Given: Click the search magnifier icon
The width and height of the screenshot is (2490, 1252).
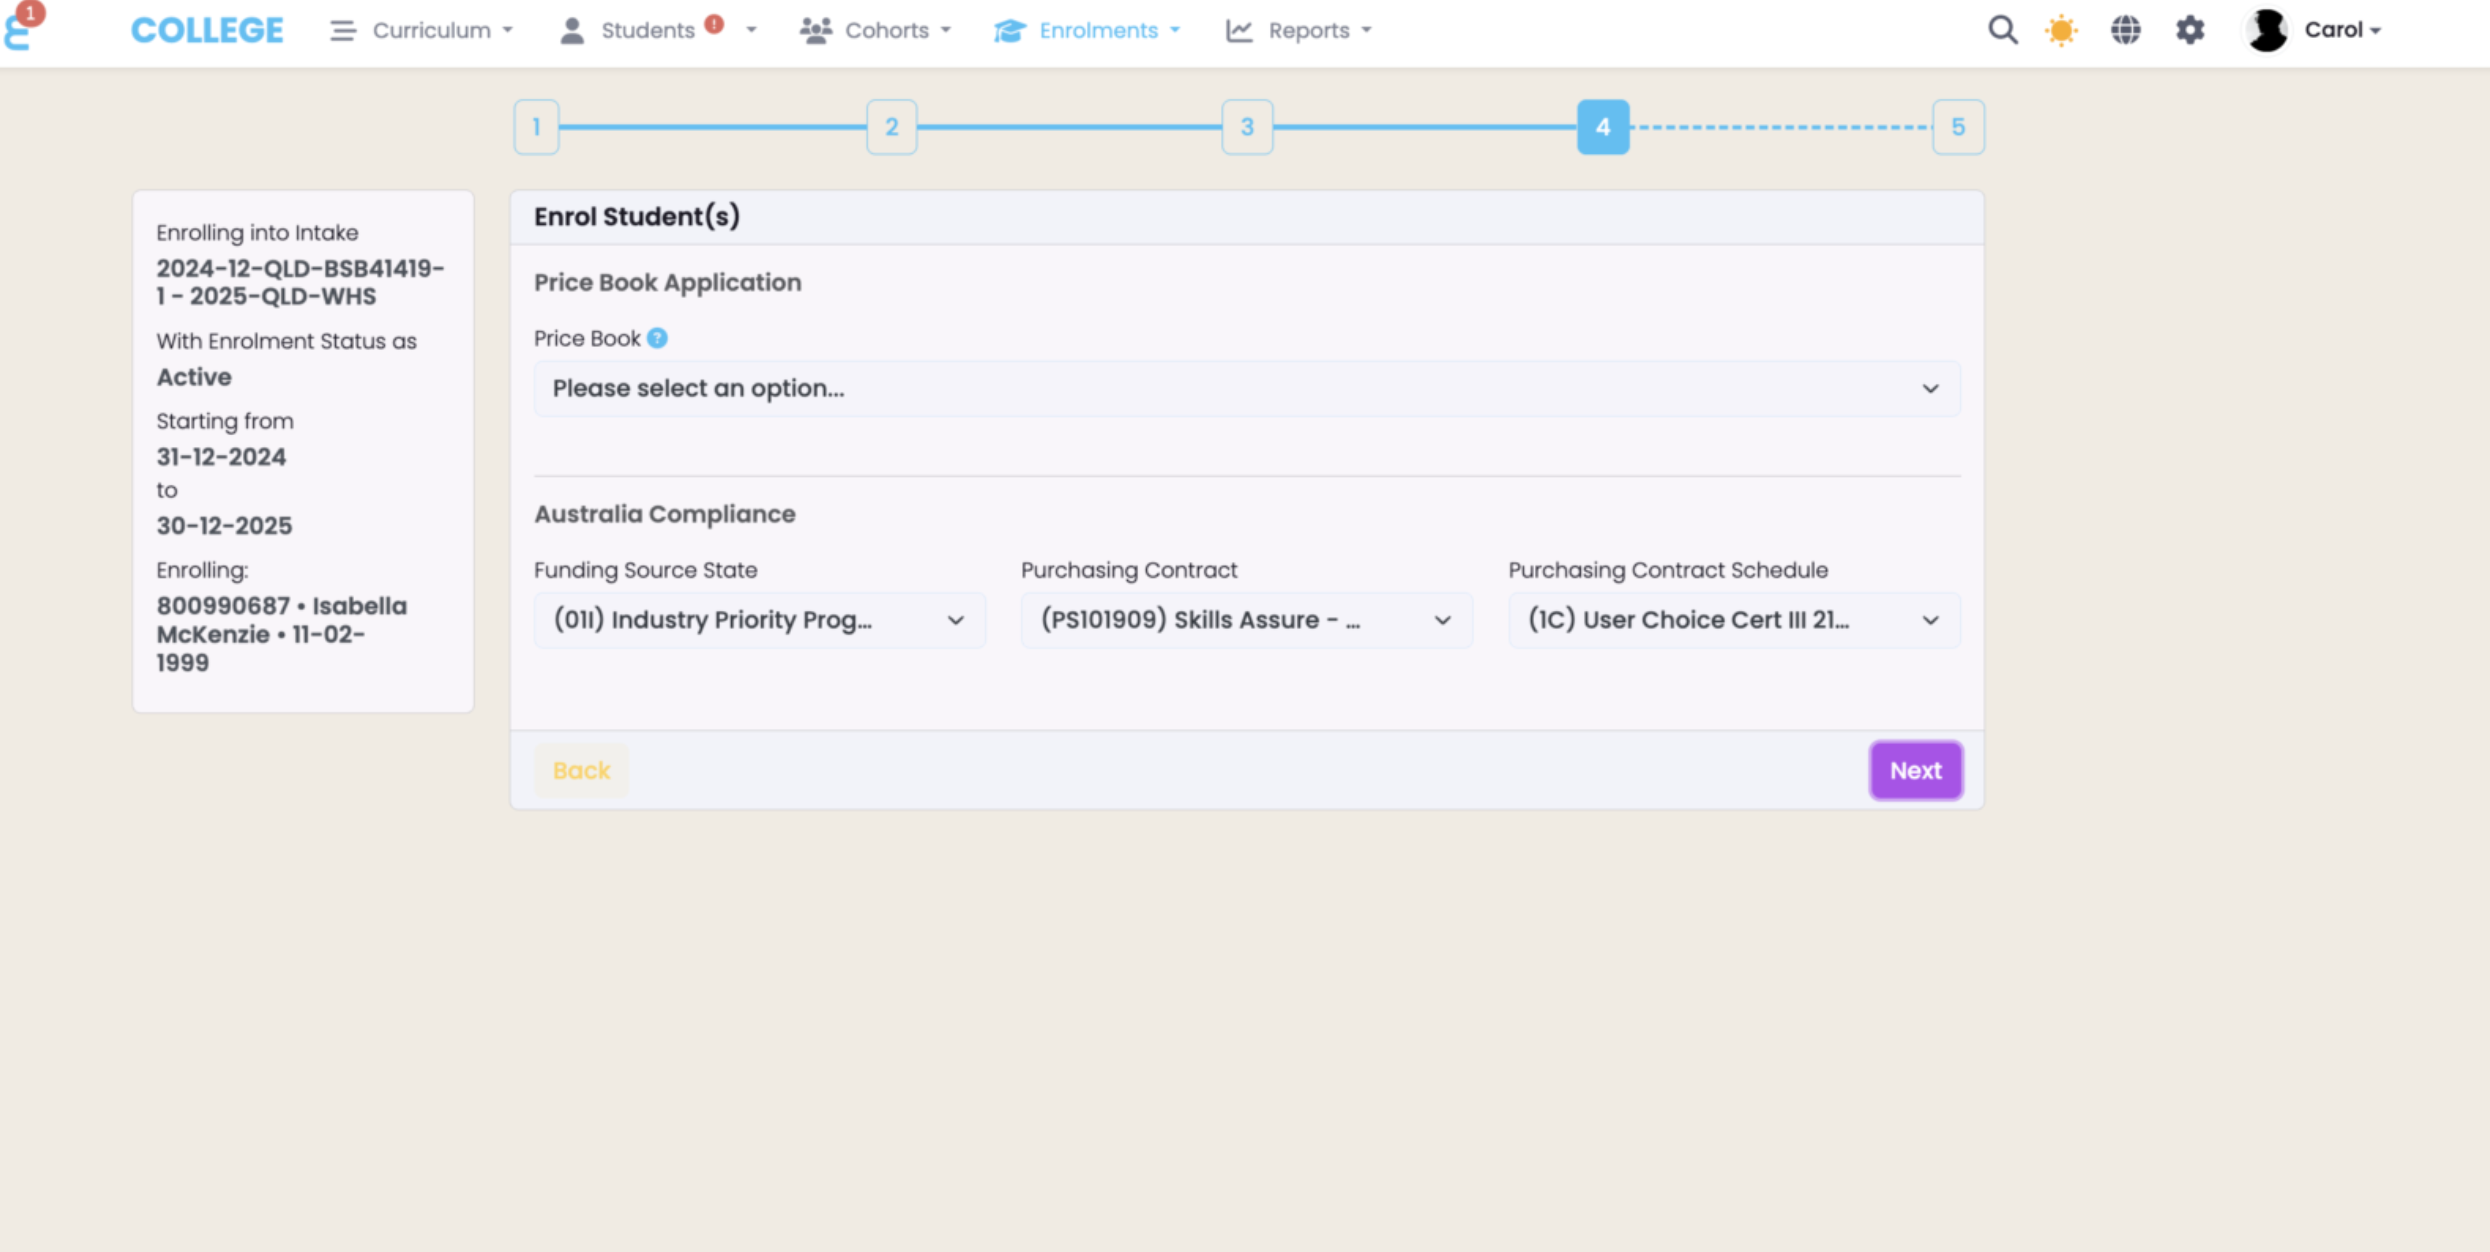Looking at the screenshot, I should pos(2002,30).
